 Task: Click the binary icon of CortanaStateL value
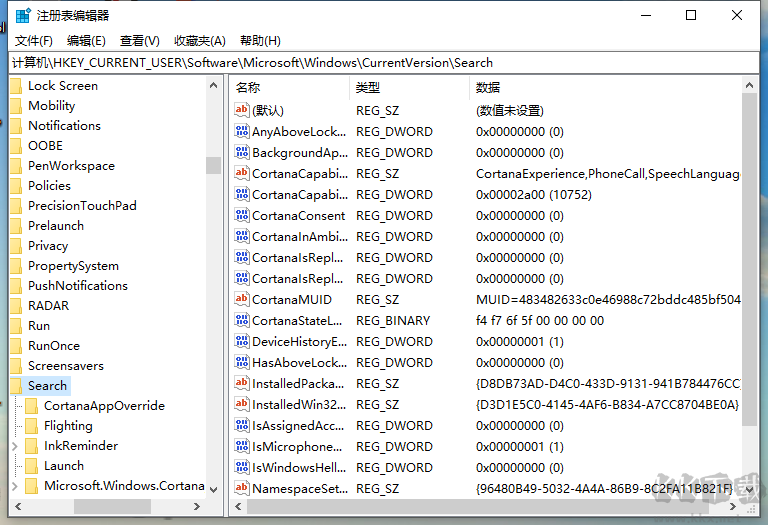point(241,320)
